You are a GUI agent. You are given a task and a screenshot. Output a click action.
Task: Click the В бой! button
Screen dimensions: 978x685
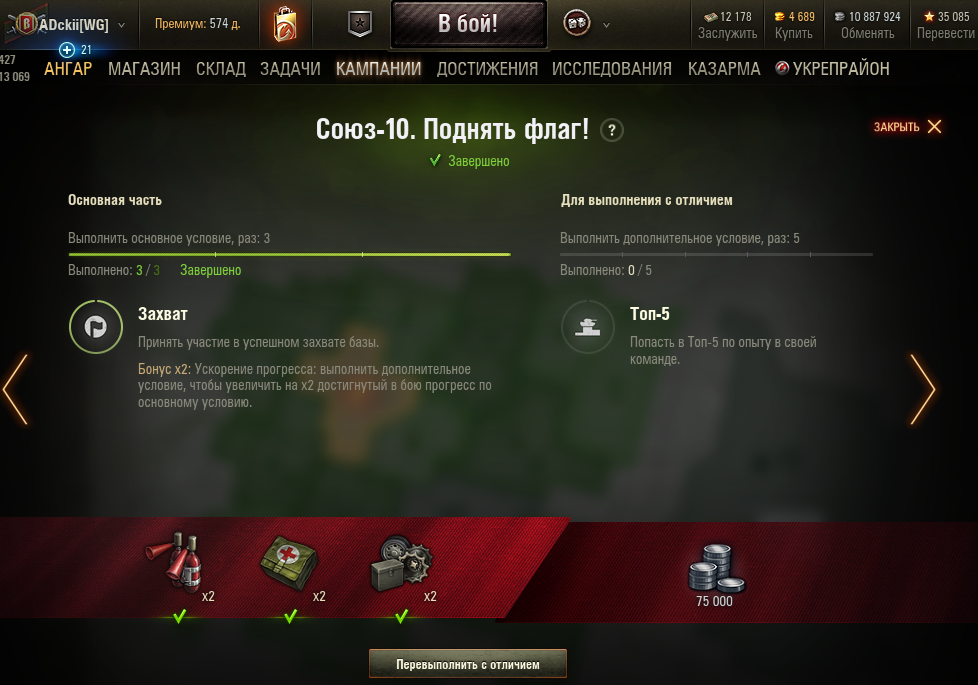(468, 24)
